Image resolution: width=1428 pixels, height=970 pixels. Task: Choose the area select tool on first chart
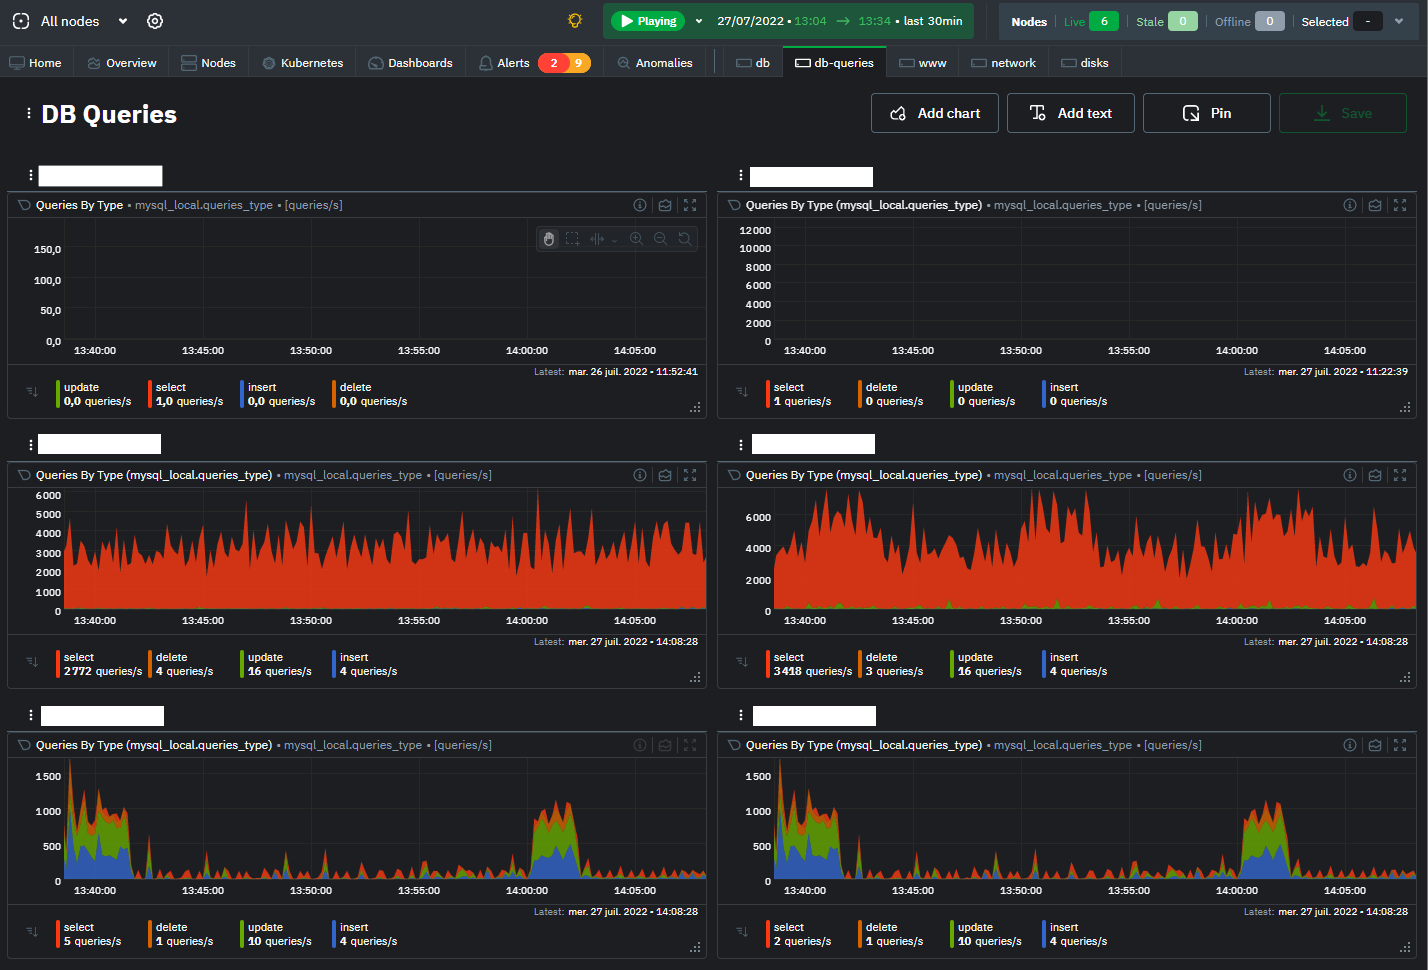pyautogui.click(x=572, y=239)
